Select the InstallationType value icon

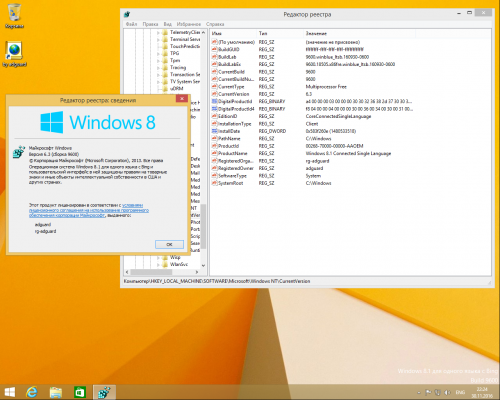(215, 124)
